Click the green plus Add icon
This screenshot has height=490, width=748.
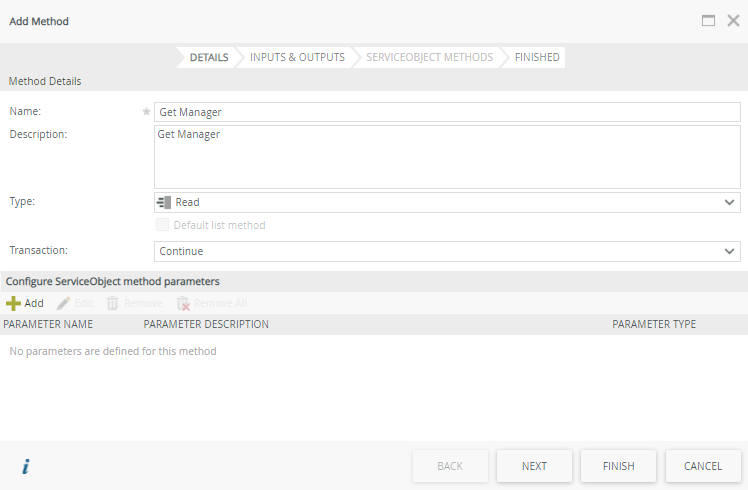[x=14, y=303]
